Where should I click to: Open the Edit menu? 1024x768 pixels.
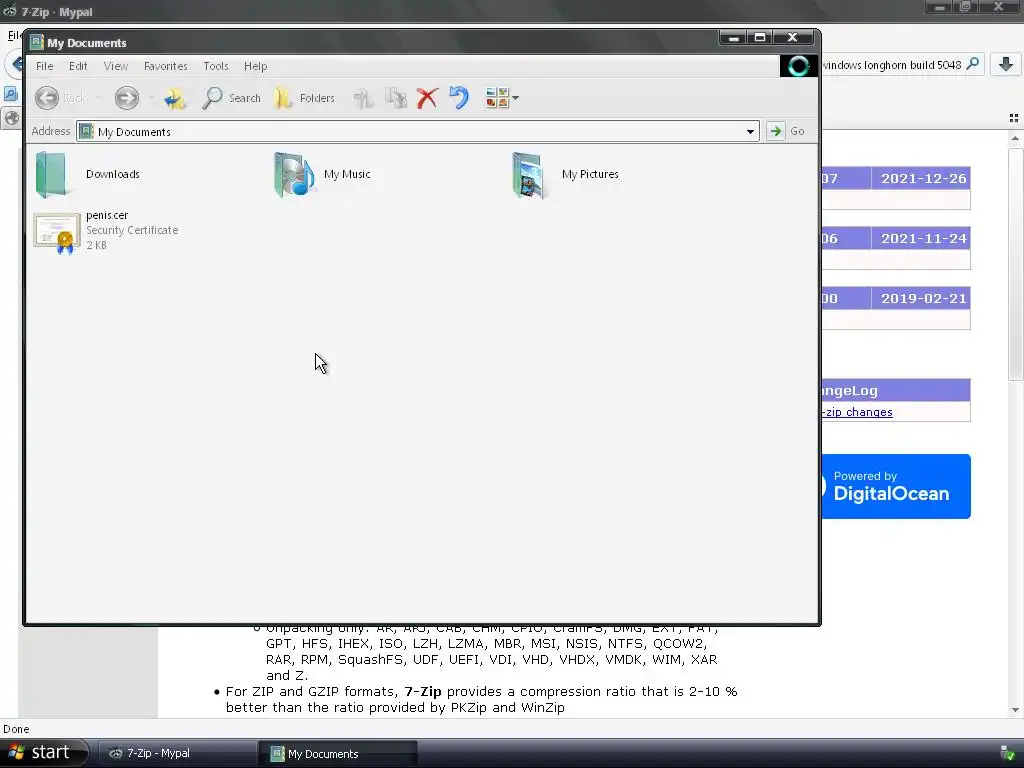pos(78,66)
